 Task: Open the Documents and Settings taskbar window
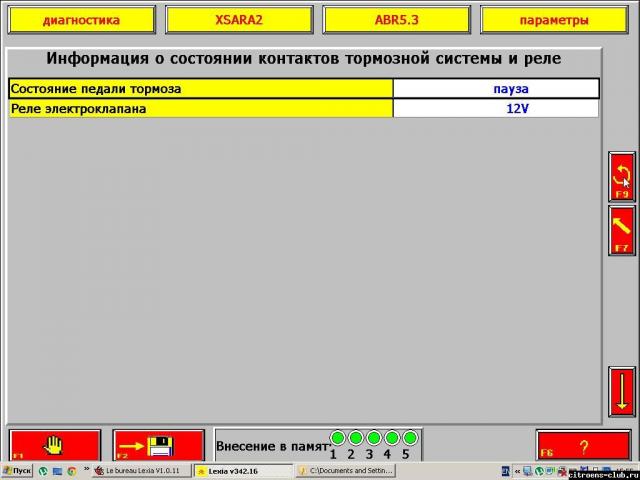345,470
